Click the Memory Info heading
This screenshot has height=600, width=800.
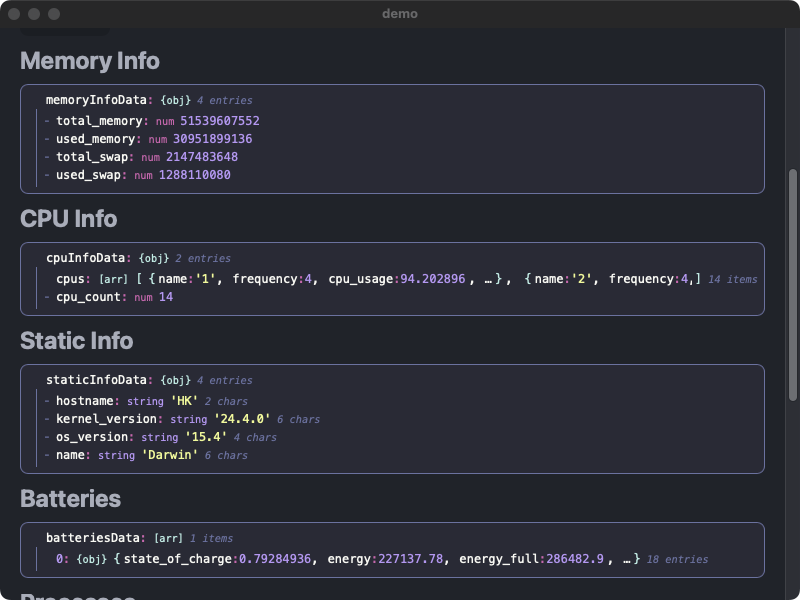pos(89,61)
